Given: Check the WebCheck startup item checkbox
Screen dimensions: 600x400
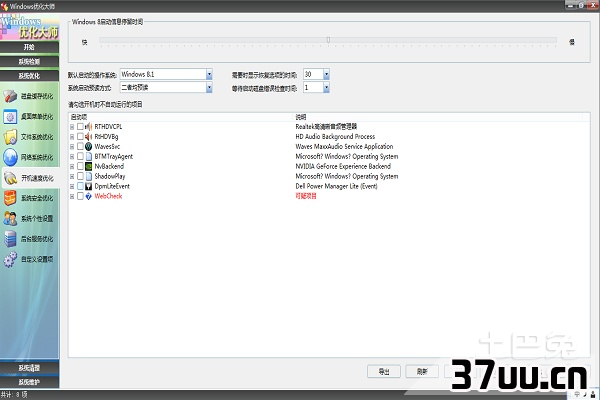Looking at the screenshot, I should coord(80,196).
